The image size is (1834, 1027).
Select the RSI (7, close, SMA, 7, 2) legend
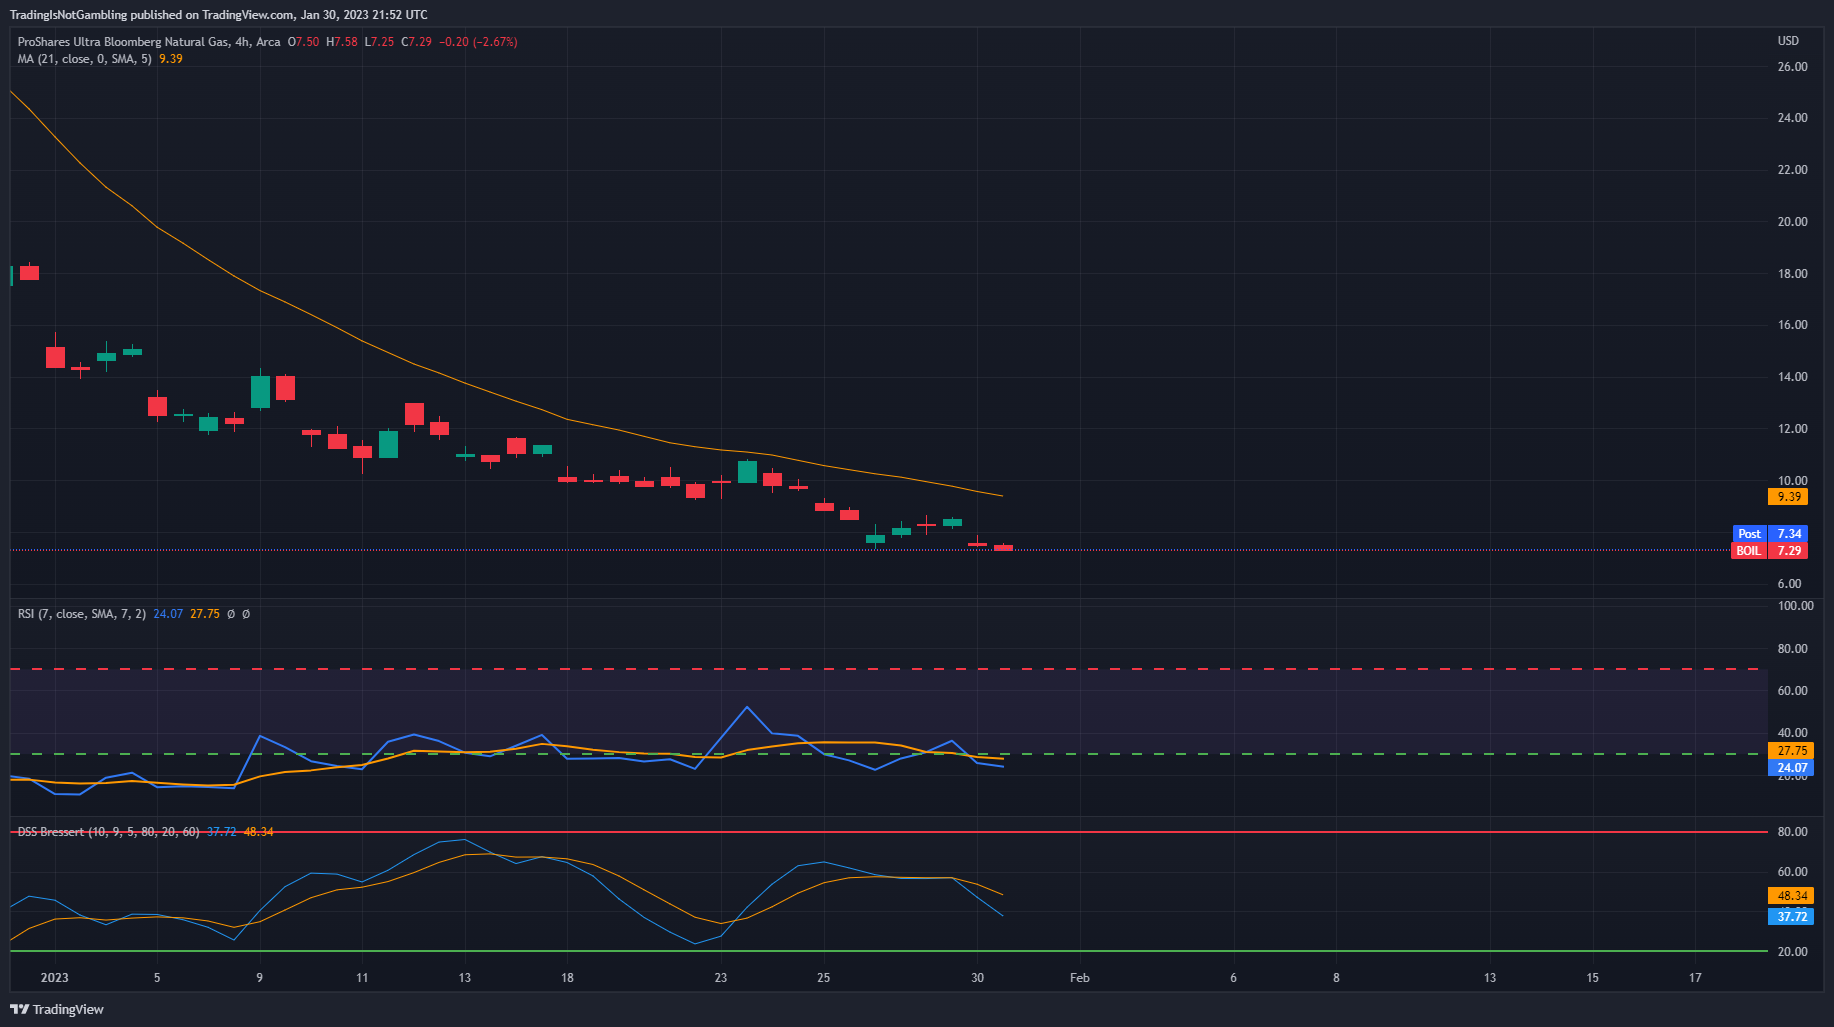[x=82, y=614]
